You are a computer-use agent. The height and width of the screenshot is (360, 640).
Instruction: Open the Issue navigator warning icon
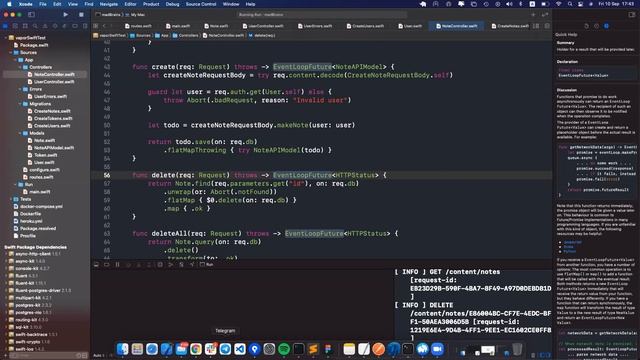click(x=45, y=26)
